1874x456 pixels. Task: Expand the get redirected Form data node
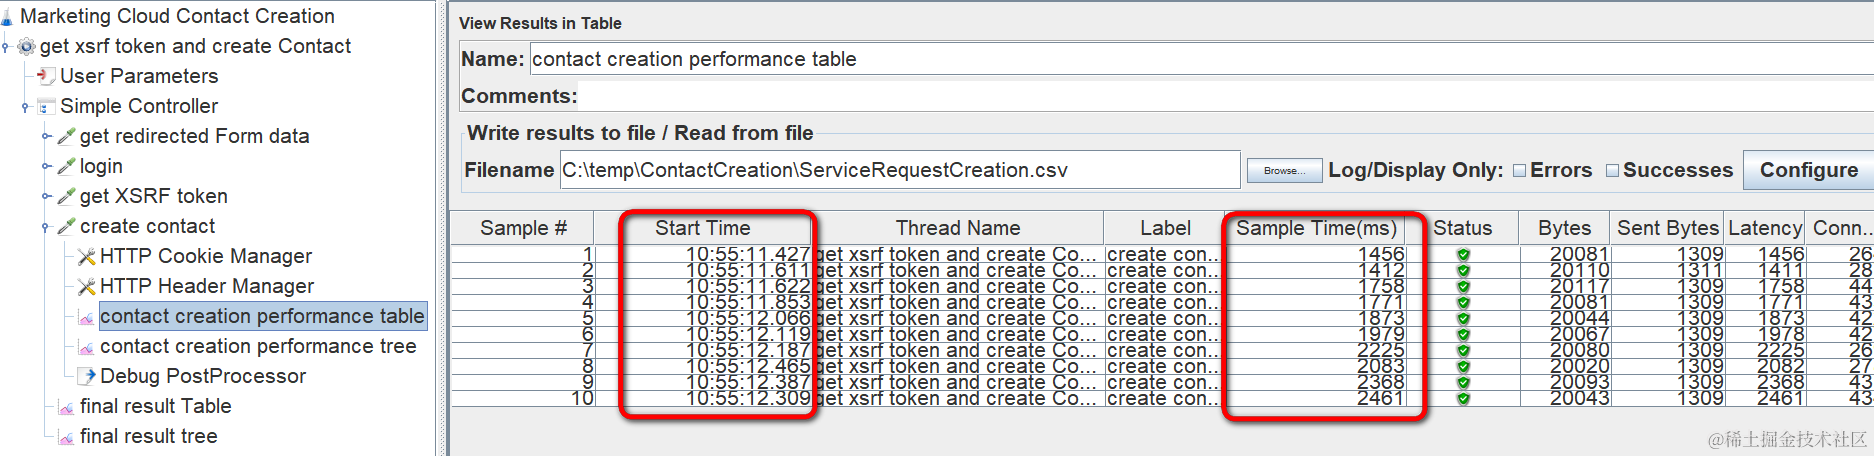[x=46, y=136]
